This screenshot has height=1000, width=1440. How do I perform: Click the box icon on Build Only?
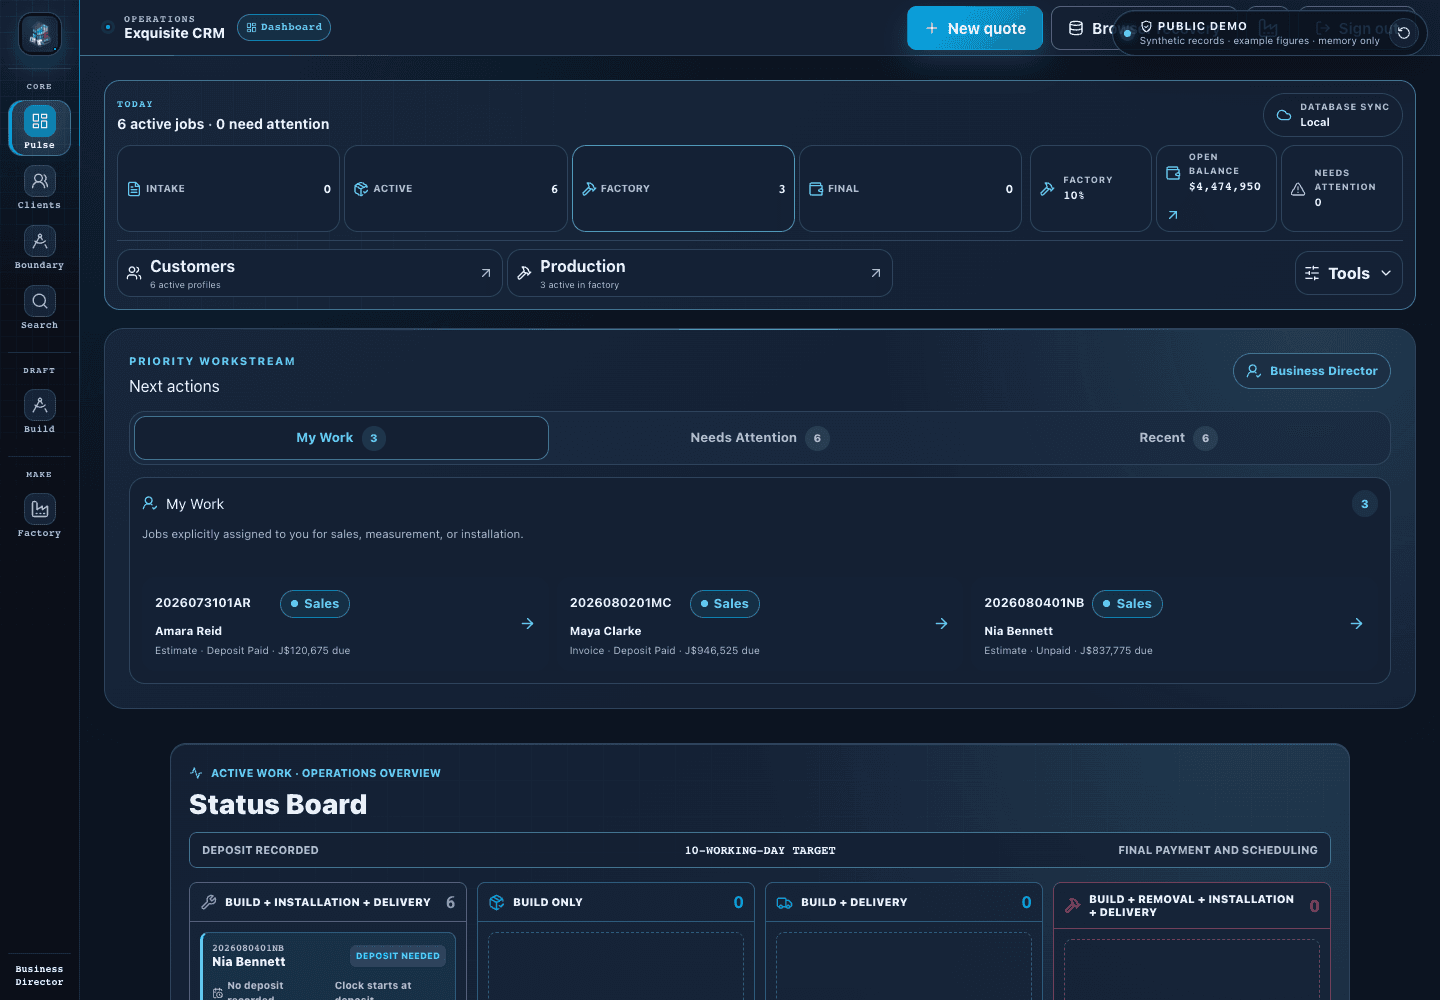click(x=497, y=902)
